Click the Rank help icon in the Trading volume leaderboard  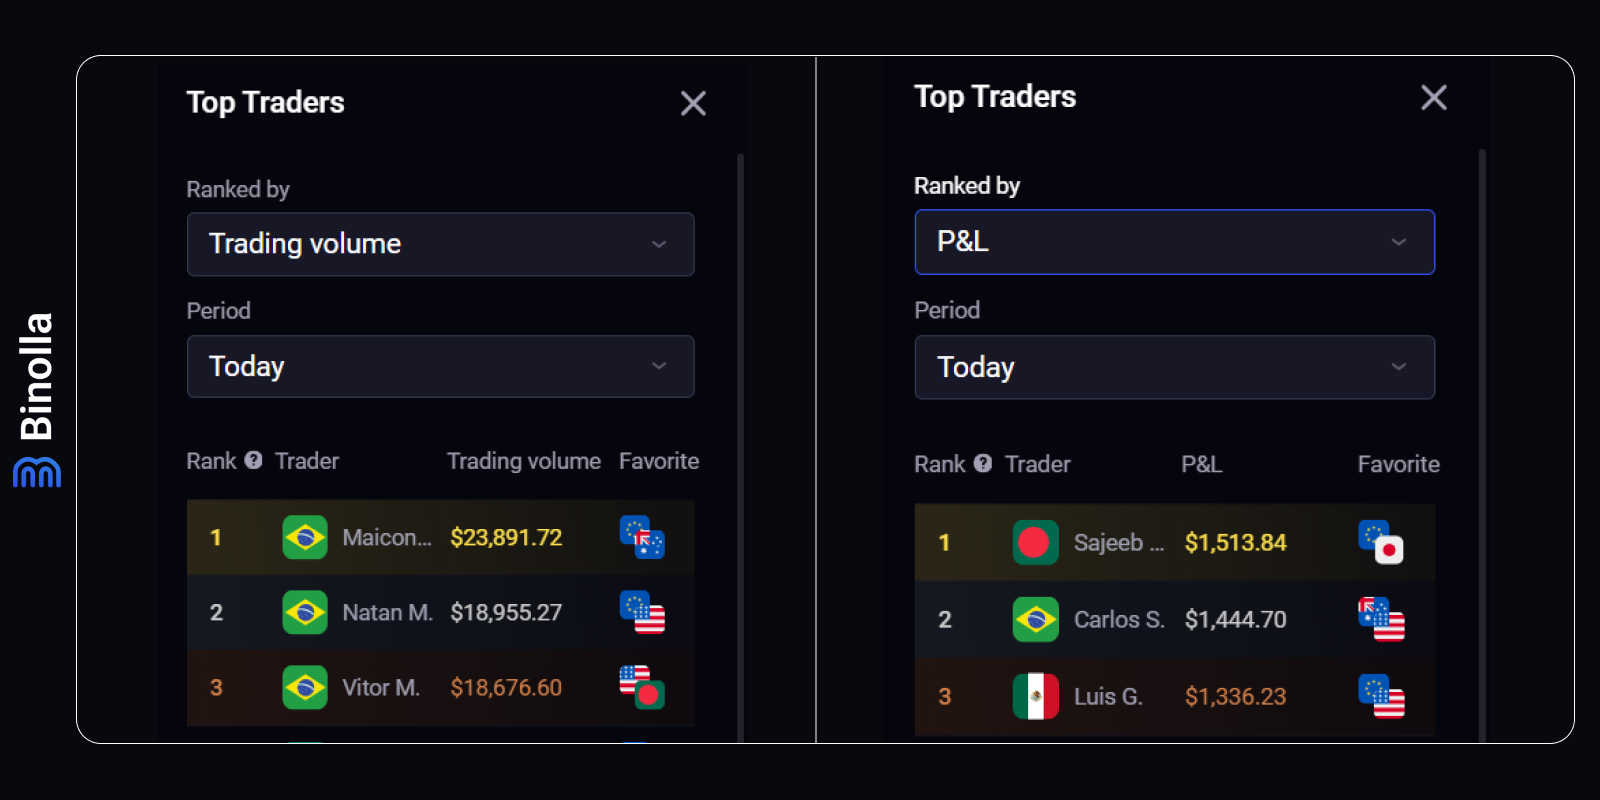253,460
